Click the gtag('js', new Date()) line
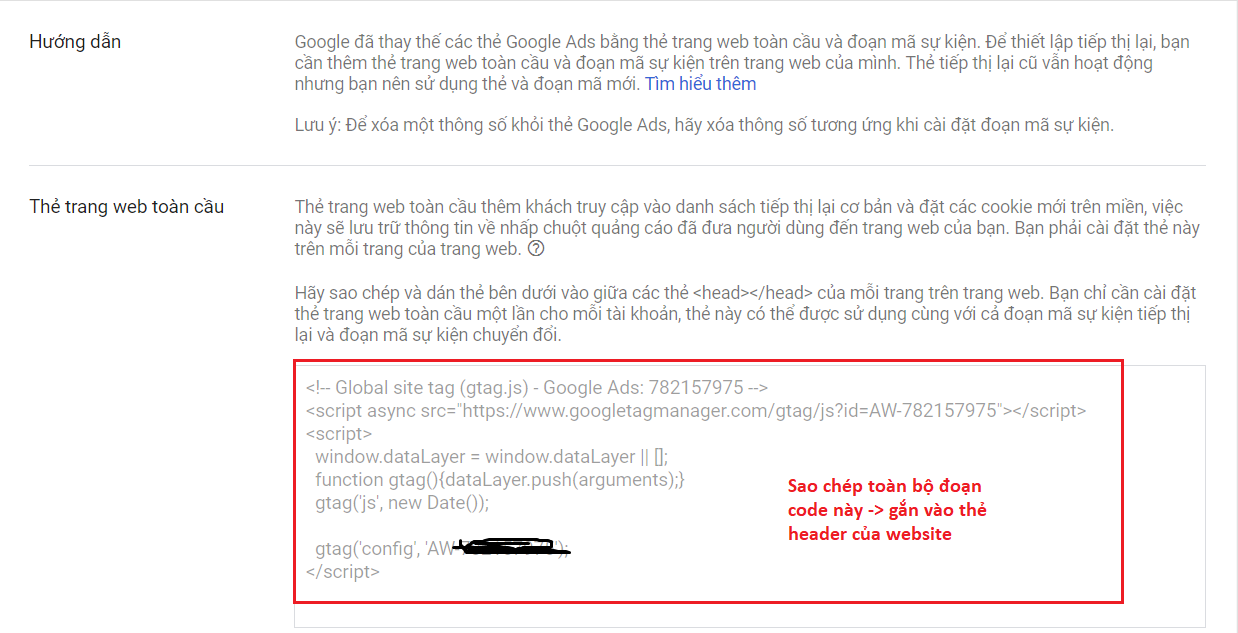Screen dimensions: 1238x633 tap(401, 503)
